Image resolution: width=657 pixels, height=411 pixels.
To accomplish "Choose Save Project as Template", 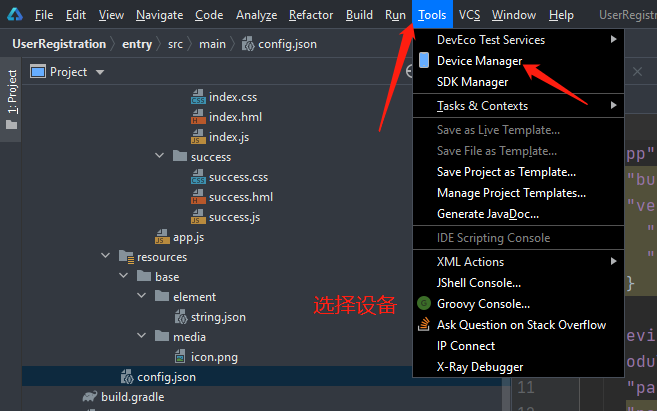I will tap(506, 172).
